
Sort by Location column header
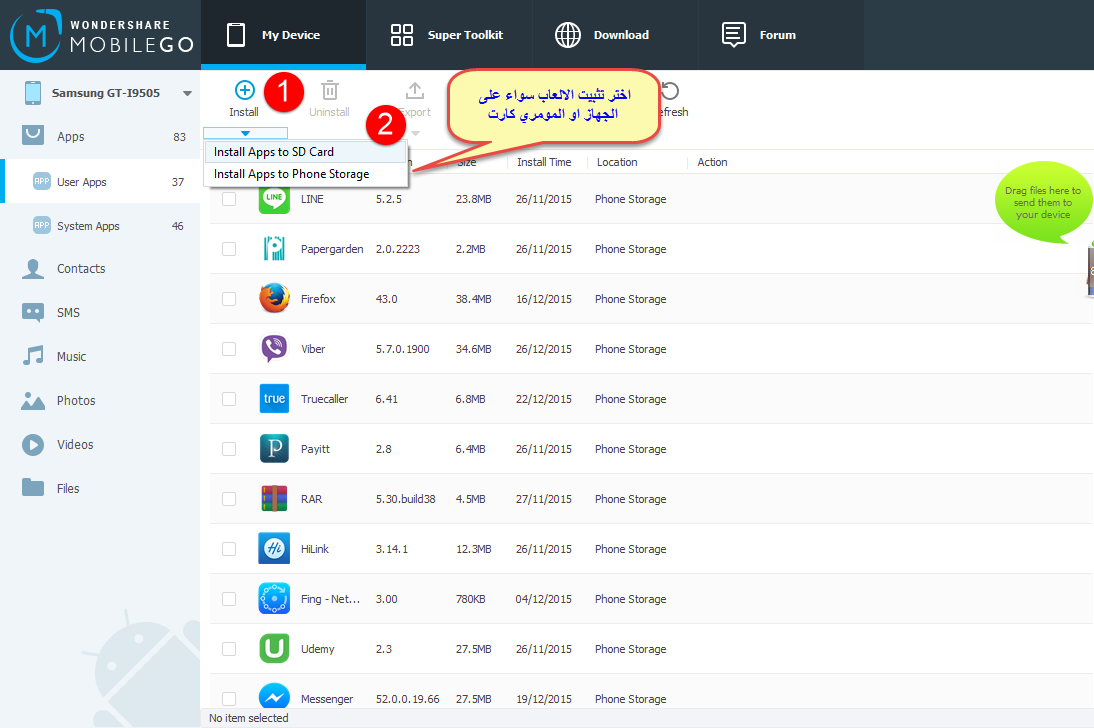(x=617, y=162)
